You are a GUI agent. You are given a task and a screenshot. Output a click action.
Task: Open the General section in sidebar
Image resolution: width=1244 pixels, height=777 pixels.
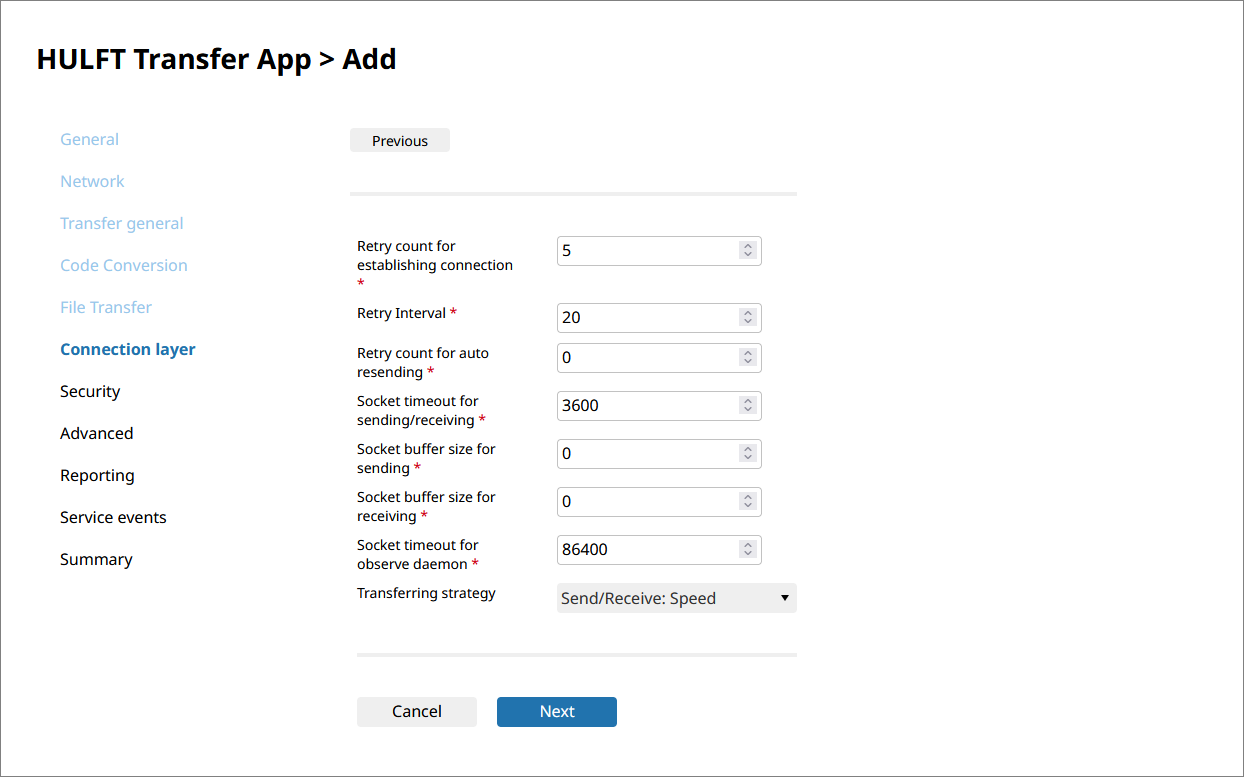click(89, 140)
